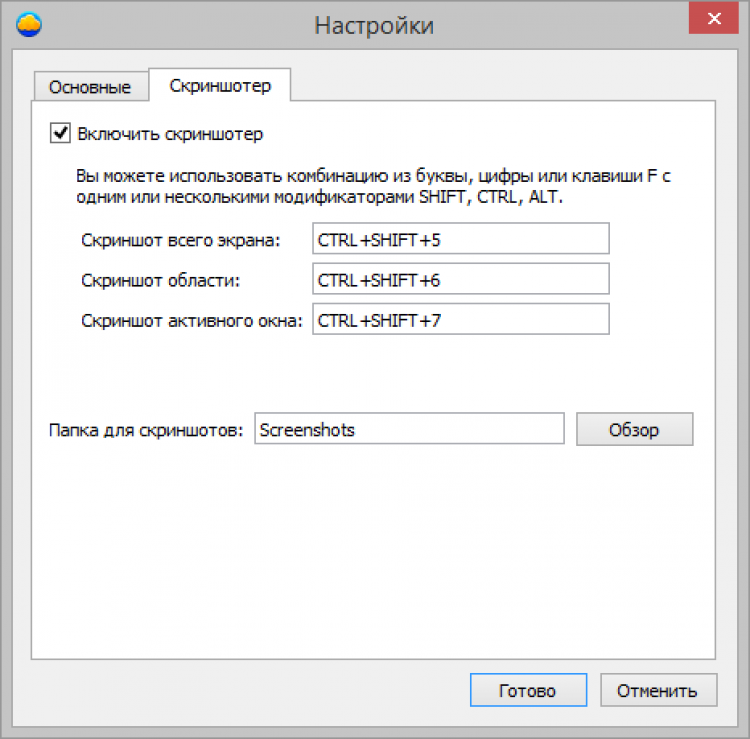Click the Скриншот активного окна label
Screen dimensions: 750x739
coord(191,321)
